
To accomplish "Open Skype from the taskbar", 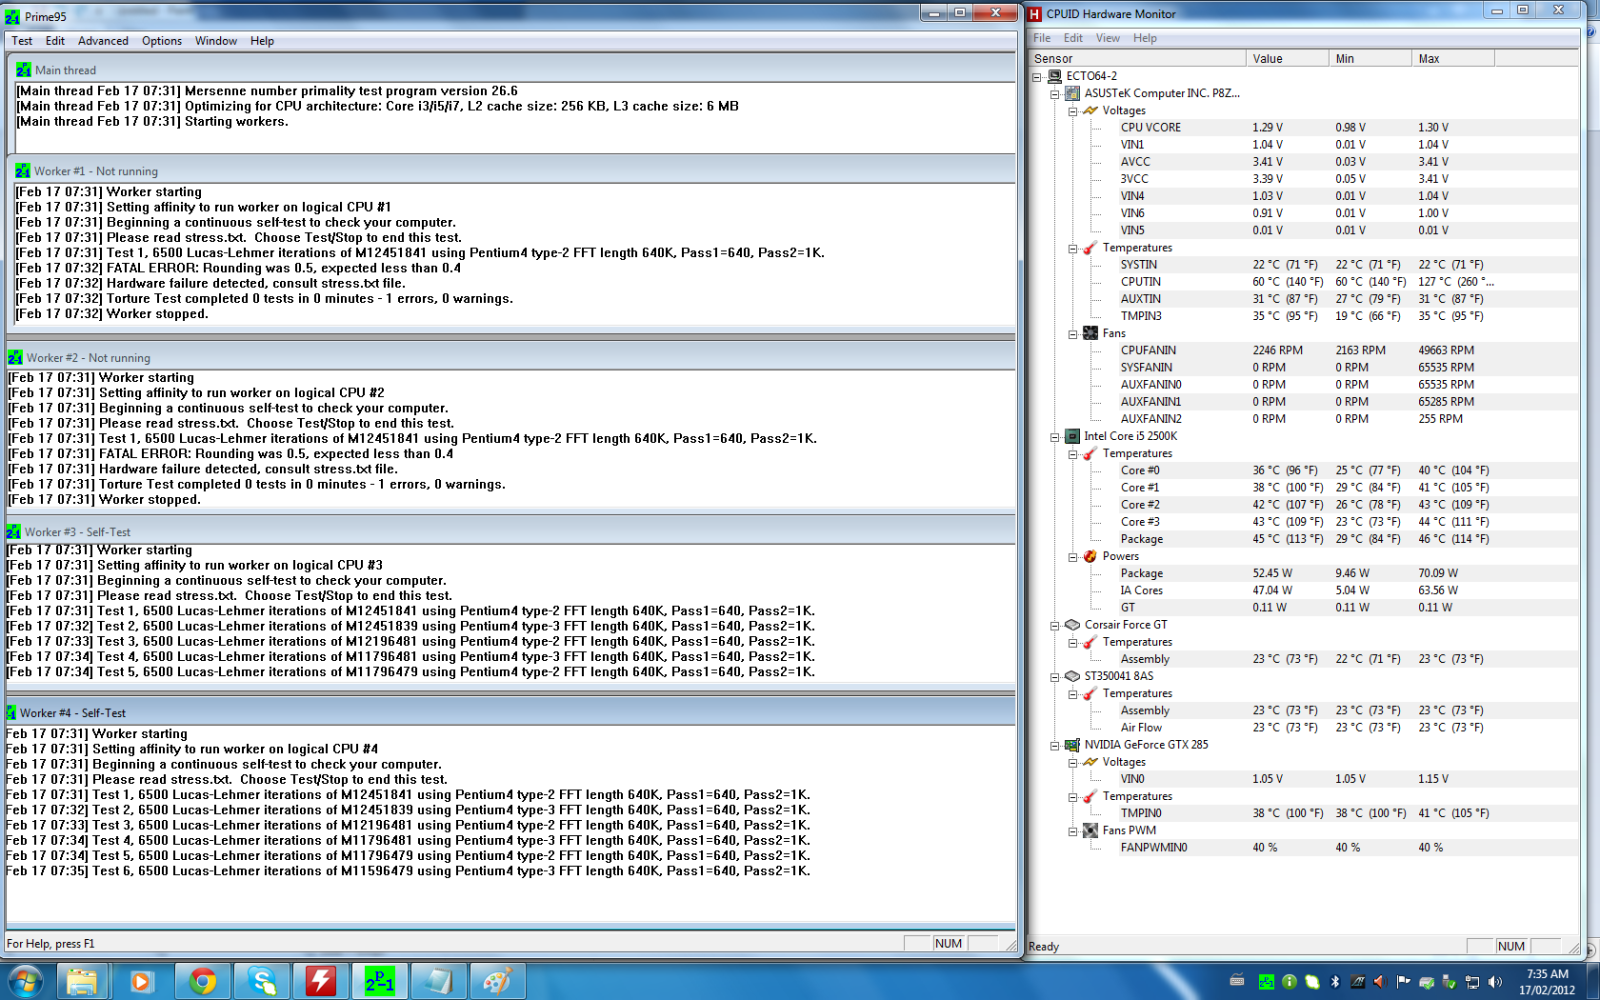I will [x=262, y=981].
